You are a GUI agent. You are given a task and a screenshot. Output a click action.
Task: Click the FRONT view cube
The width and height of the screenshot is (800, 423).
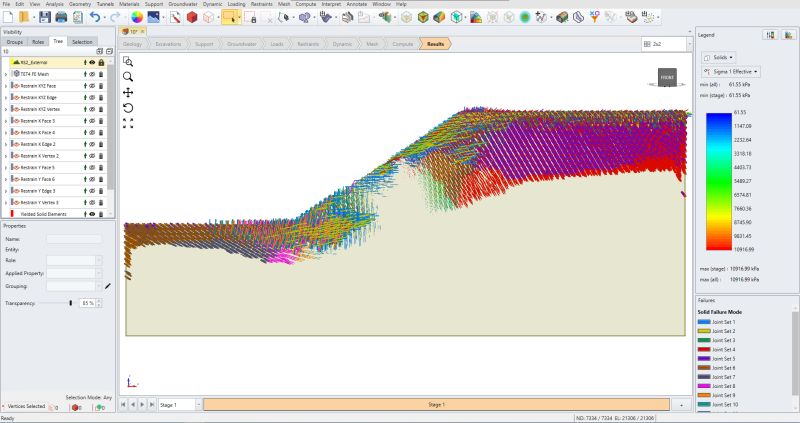pyautogui.click(x=667, y=78)
